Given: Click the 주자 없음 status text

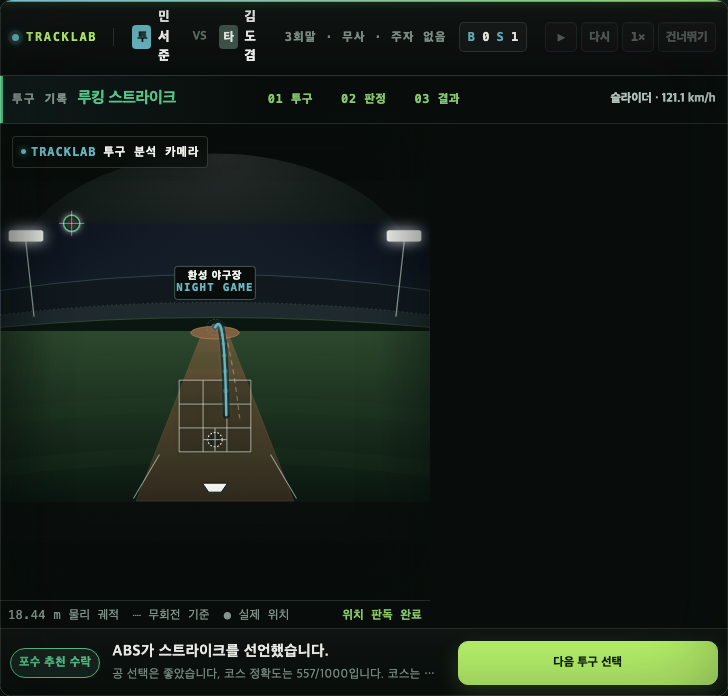Looking at the screenshot, I should [418, 37].
